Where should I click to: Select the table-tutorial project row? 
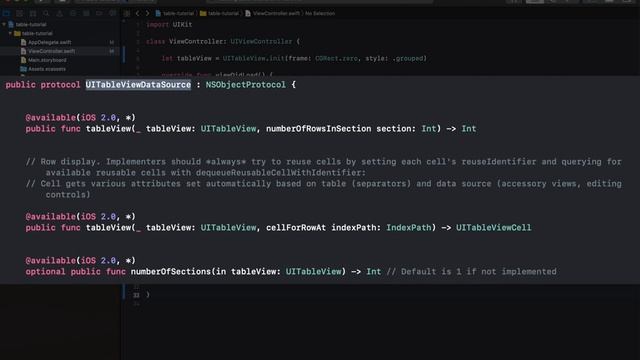[60, 24]
